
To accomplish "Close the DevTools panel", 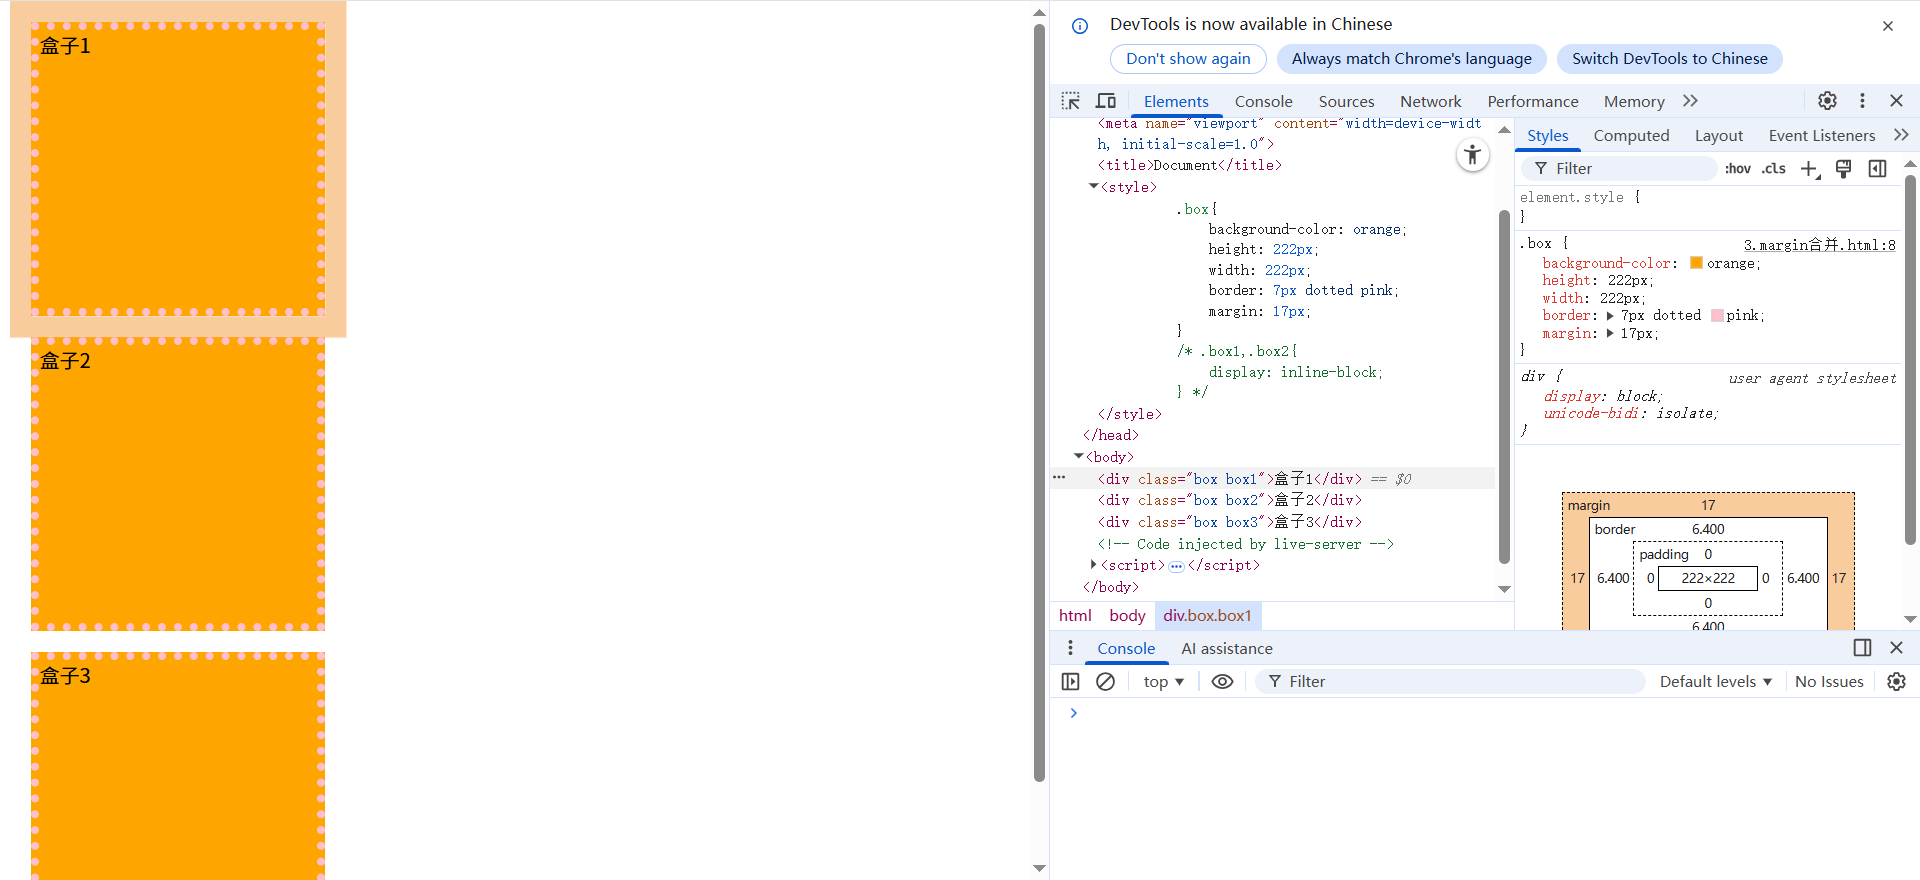I will pos(1896,101).
